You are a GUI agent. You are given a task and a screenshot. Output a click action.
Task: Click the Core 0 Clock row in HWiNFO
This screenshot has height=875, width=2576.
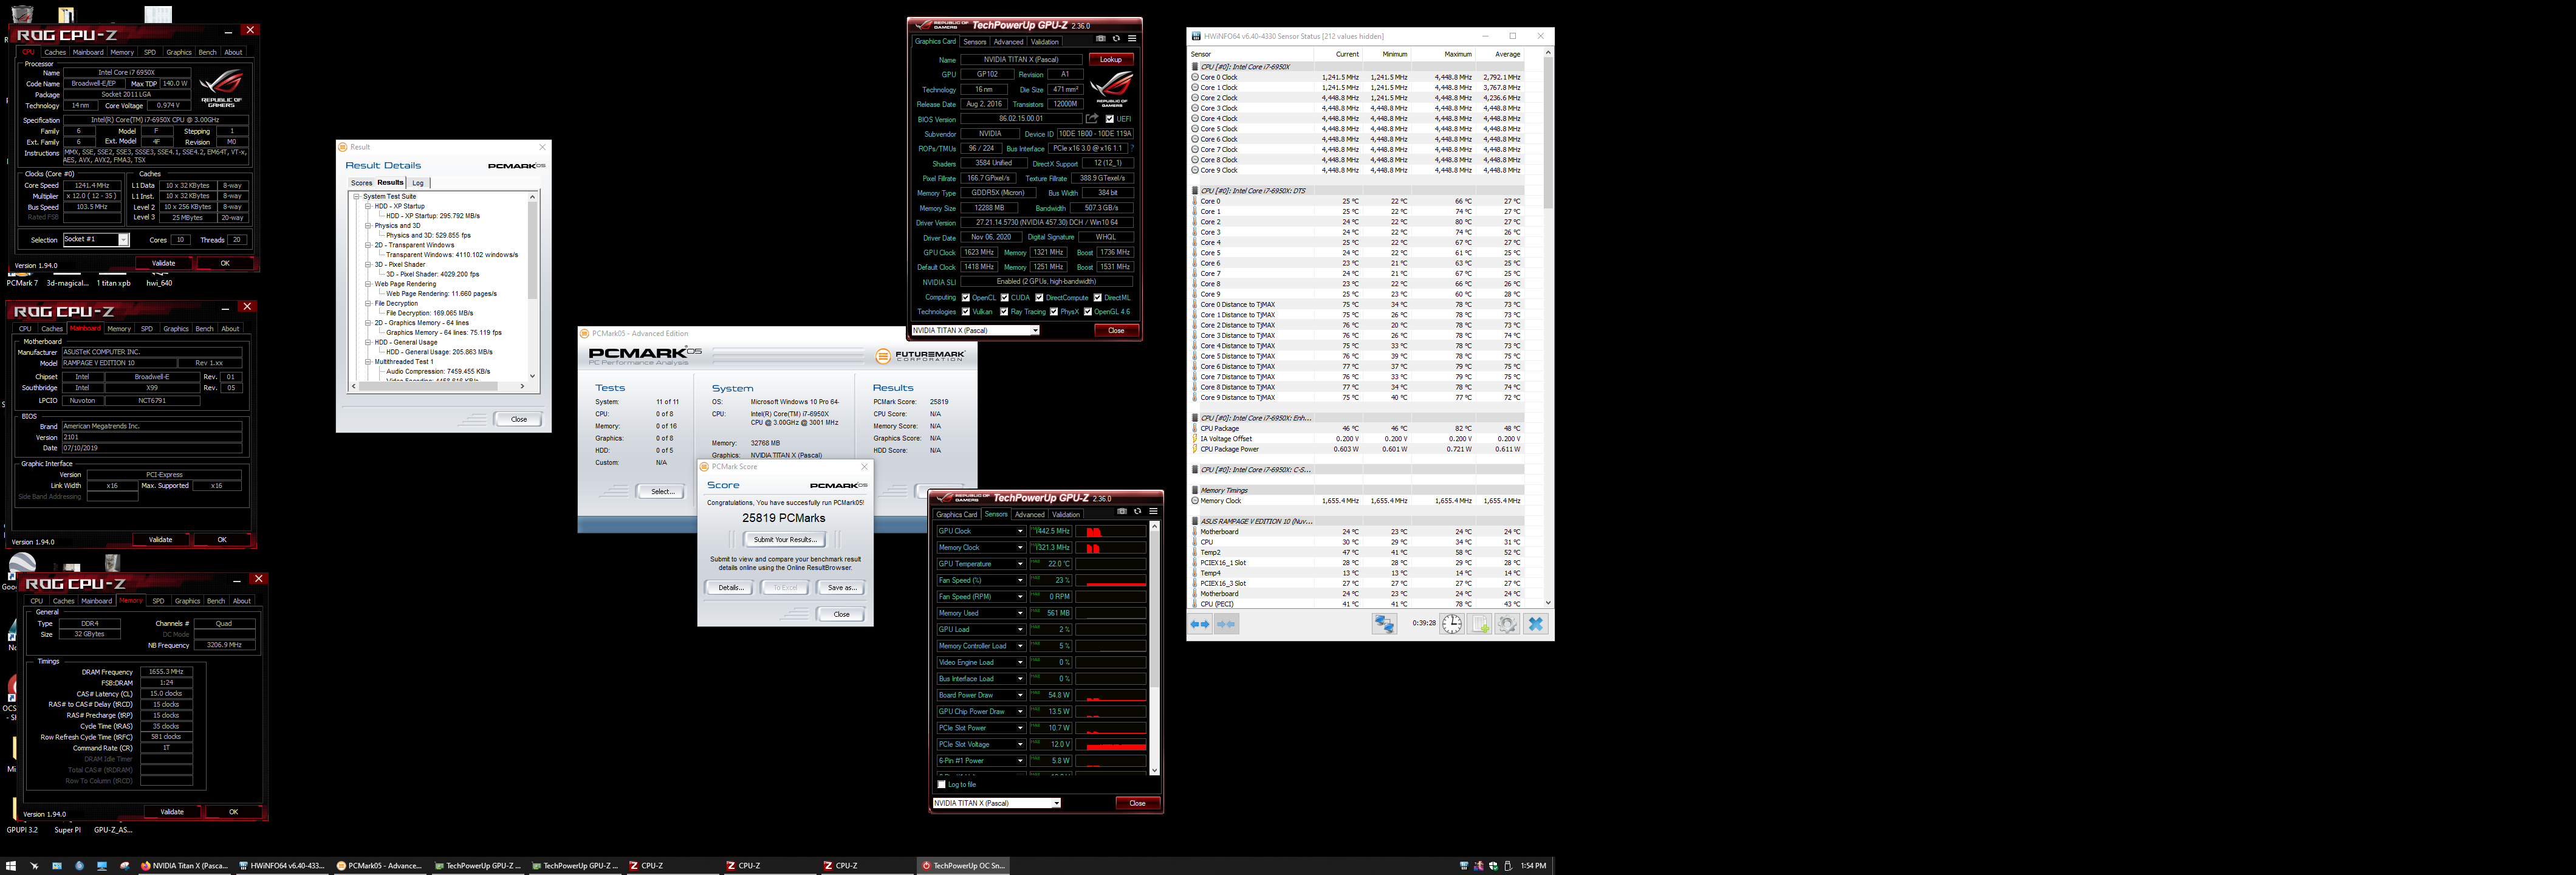(x=1357, y=77)
